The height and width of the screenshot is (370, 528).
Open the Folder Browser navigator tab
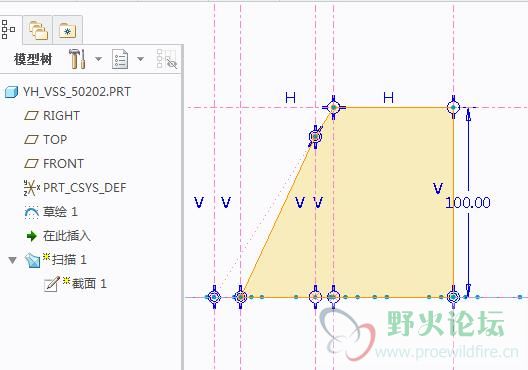tap(37, 30)
